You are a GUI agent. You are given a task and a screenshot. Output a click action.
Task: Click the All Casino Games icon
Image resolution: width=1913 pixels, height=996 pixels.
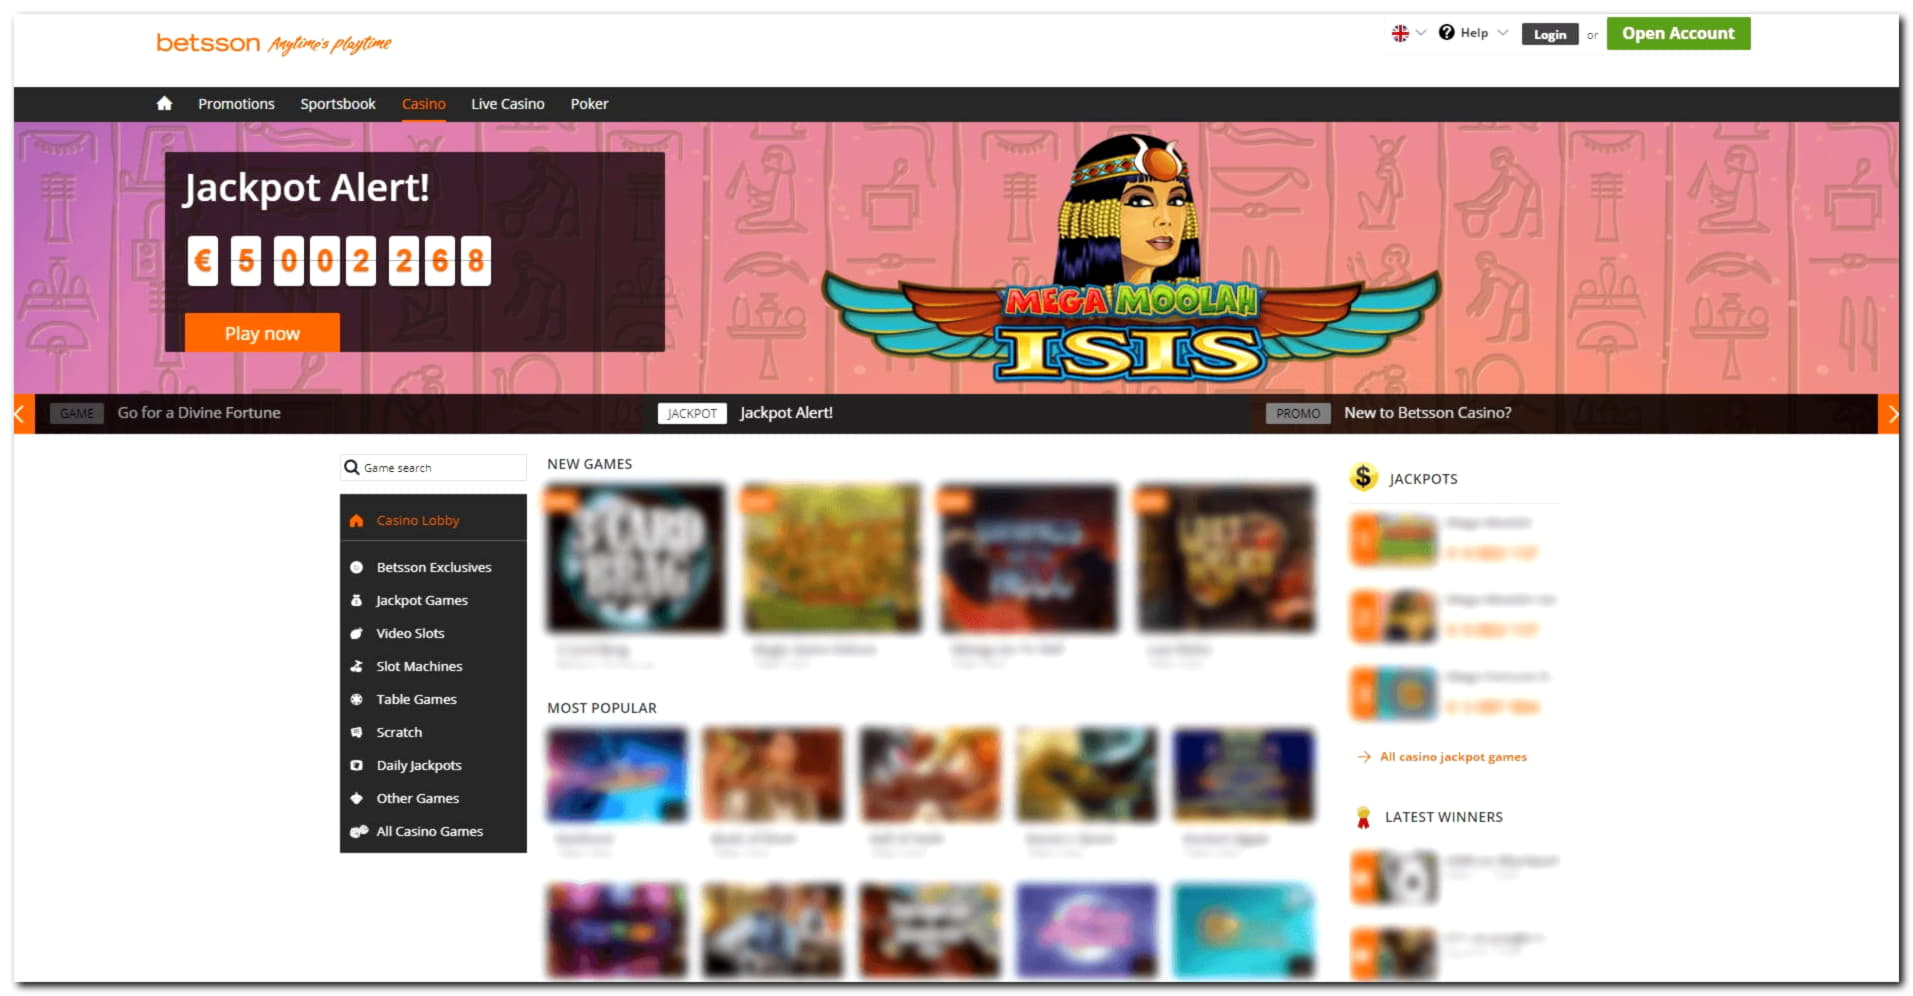coord(358,831)
